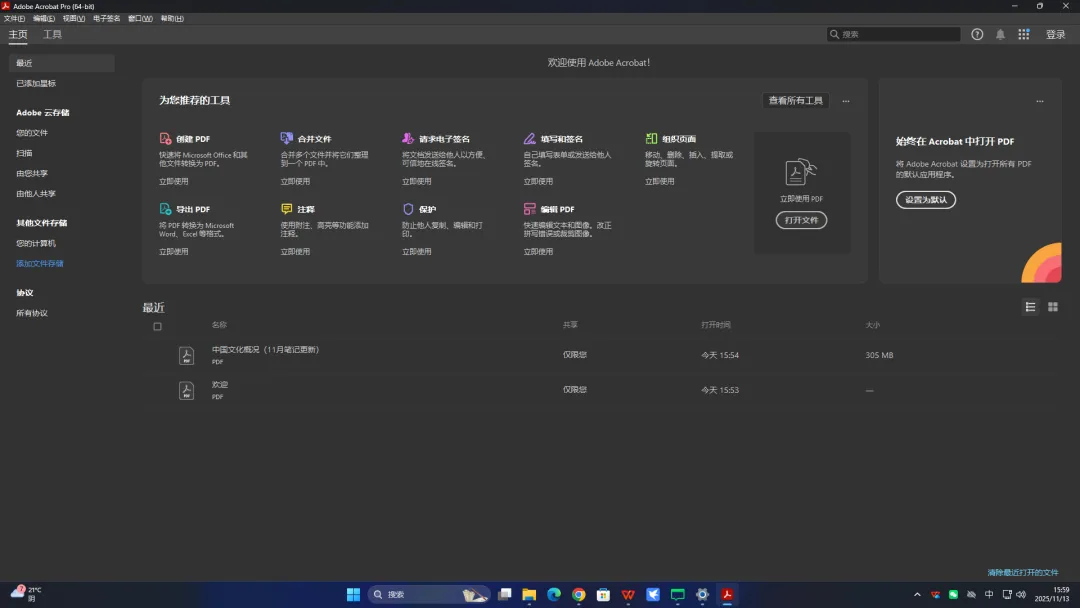Click 立即使用 under 编辑 PDF
Viewport: 1080px width, 608px height.
coord(538,251)
